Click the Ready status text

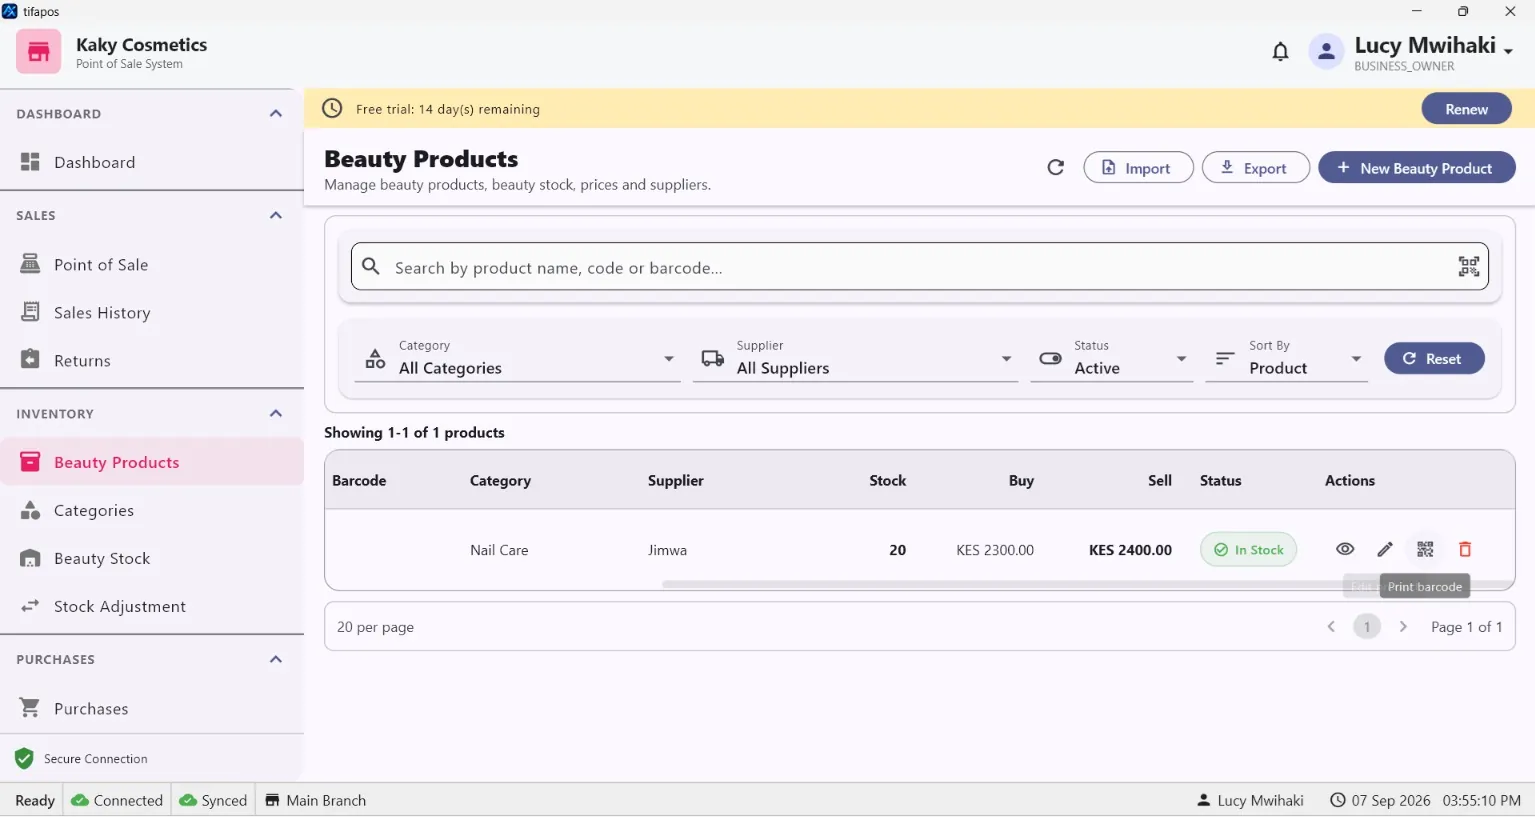pos(35,800)
